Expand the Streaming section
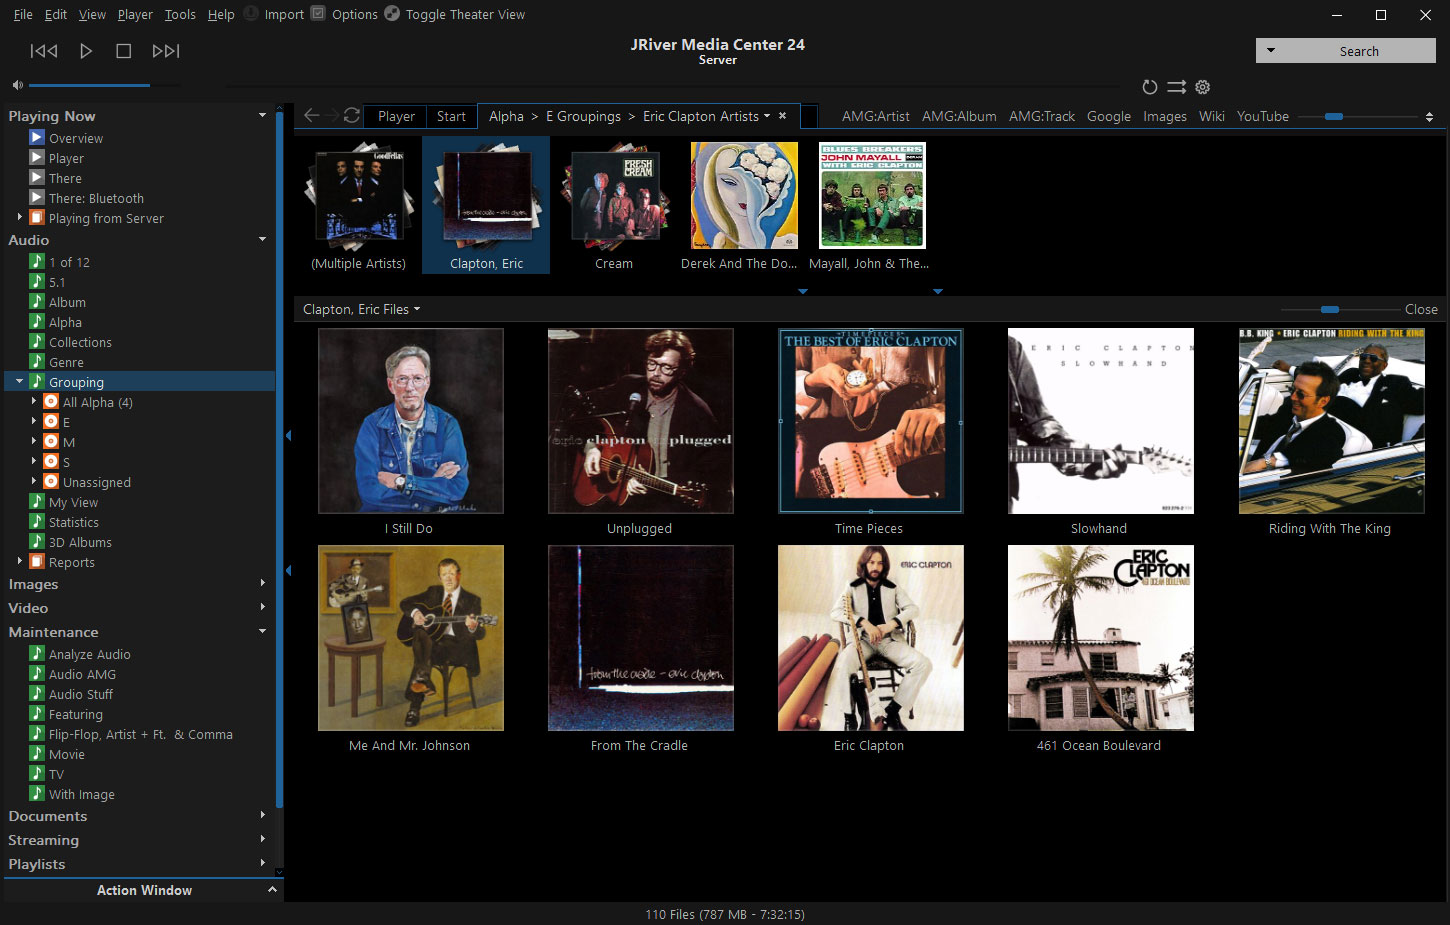Viewport: 1450px width, 925px height. [x=263, y=839]
